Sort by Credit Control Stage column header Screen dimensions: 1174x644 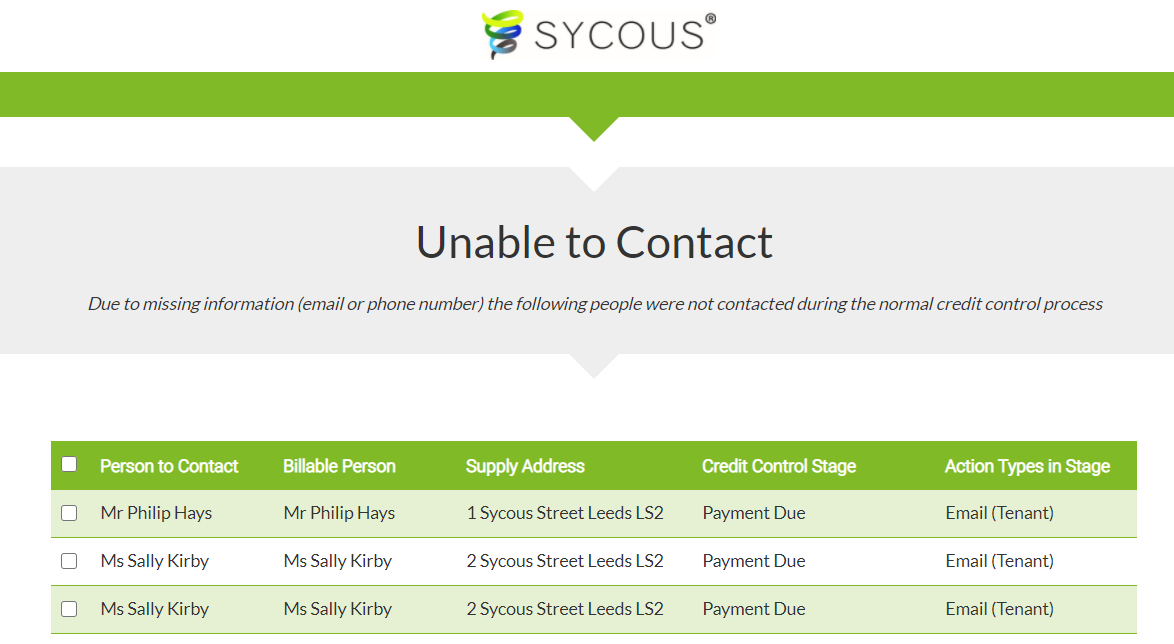[779, 466]
